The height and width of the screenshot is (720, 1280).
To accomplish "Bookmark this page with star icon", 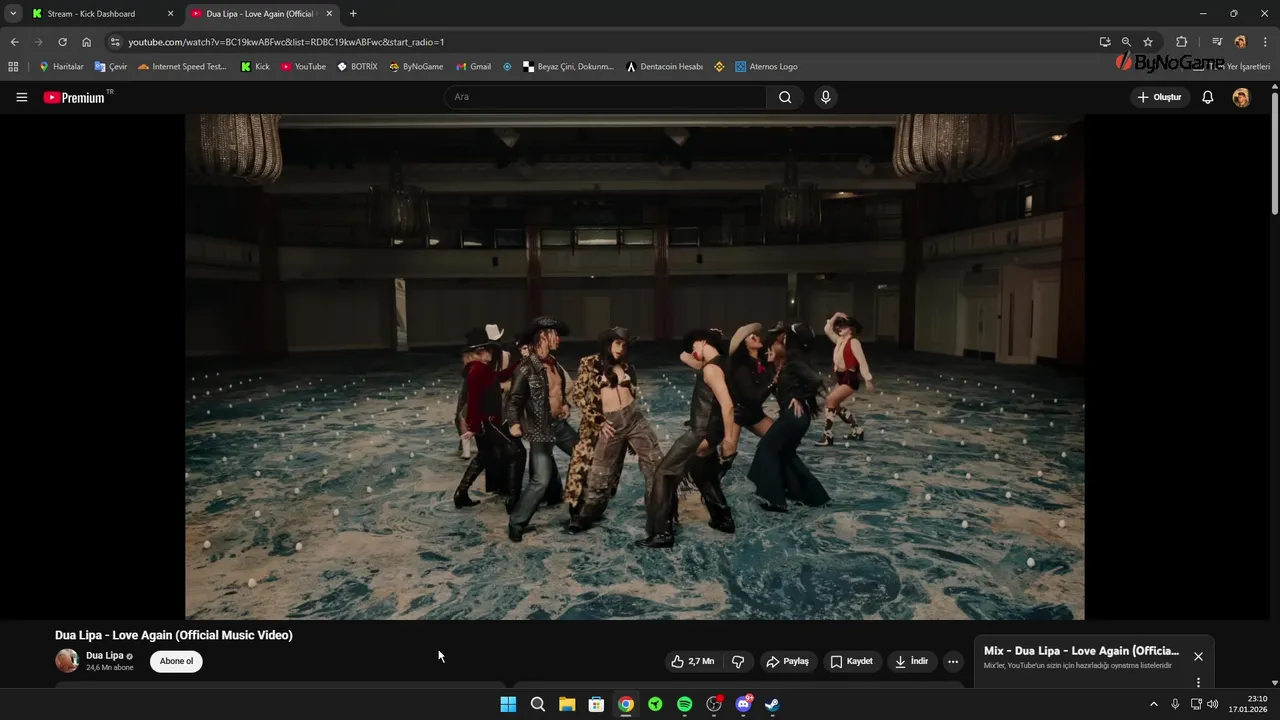I will [1148, 42].
